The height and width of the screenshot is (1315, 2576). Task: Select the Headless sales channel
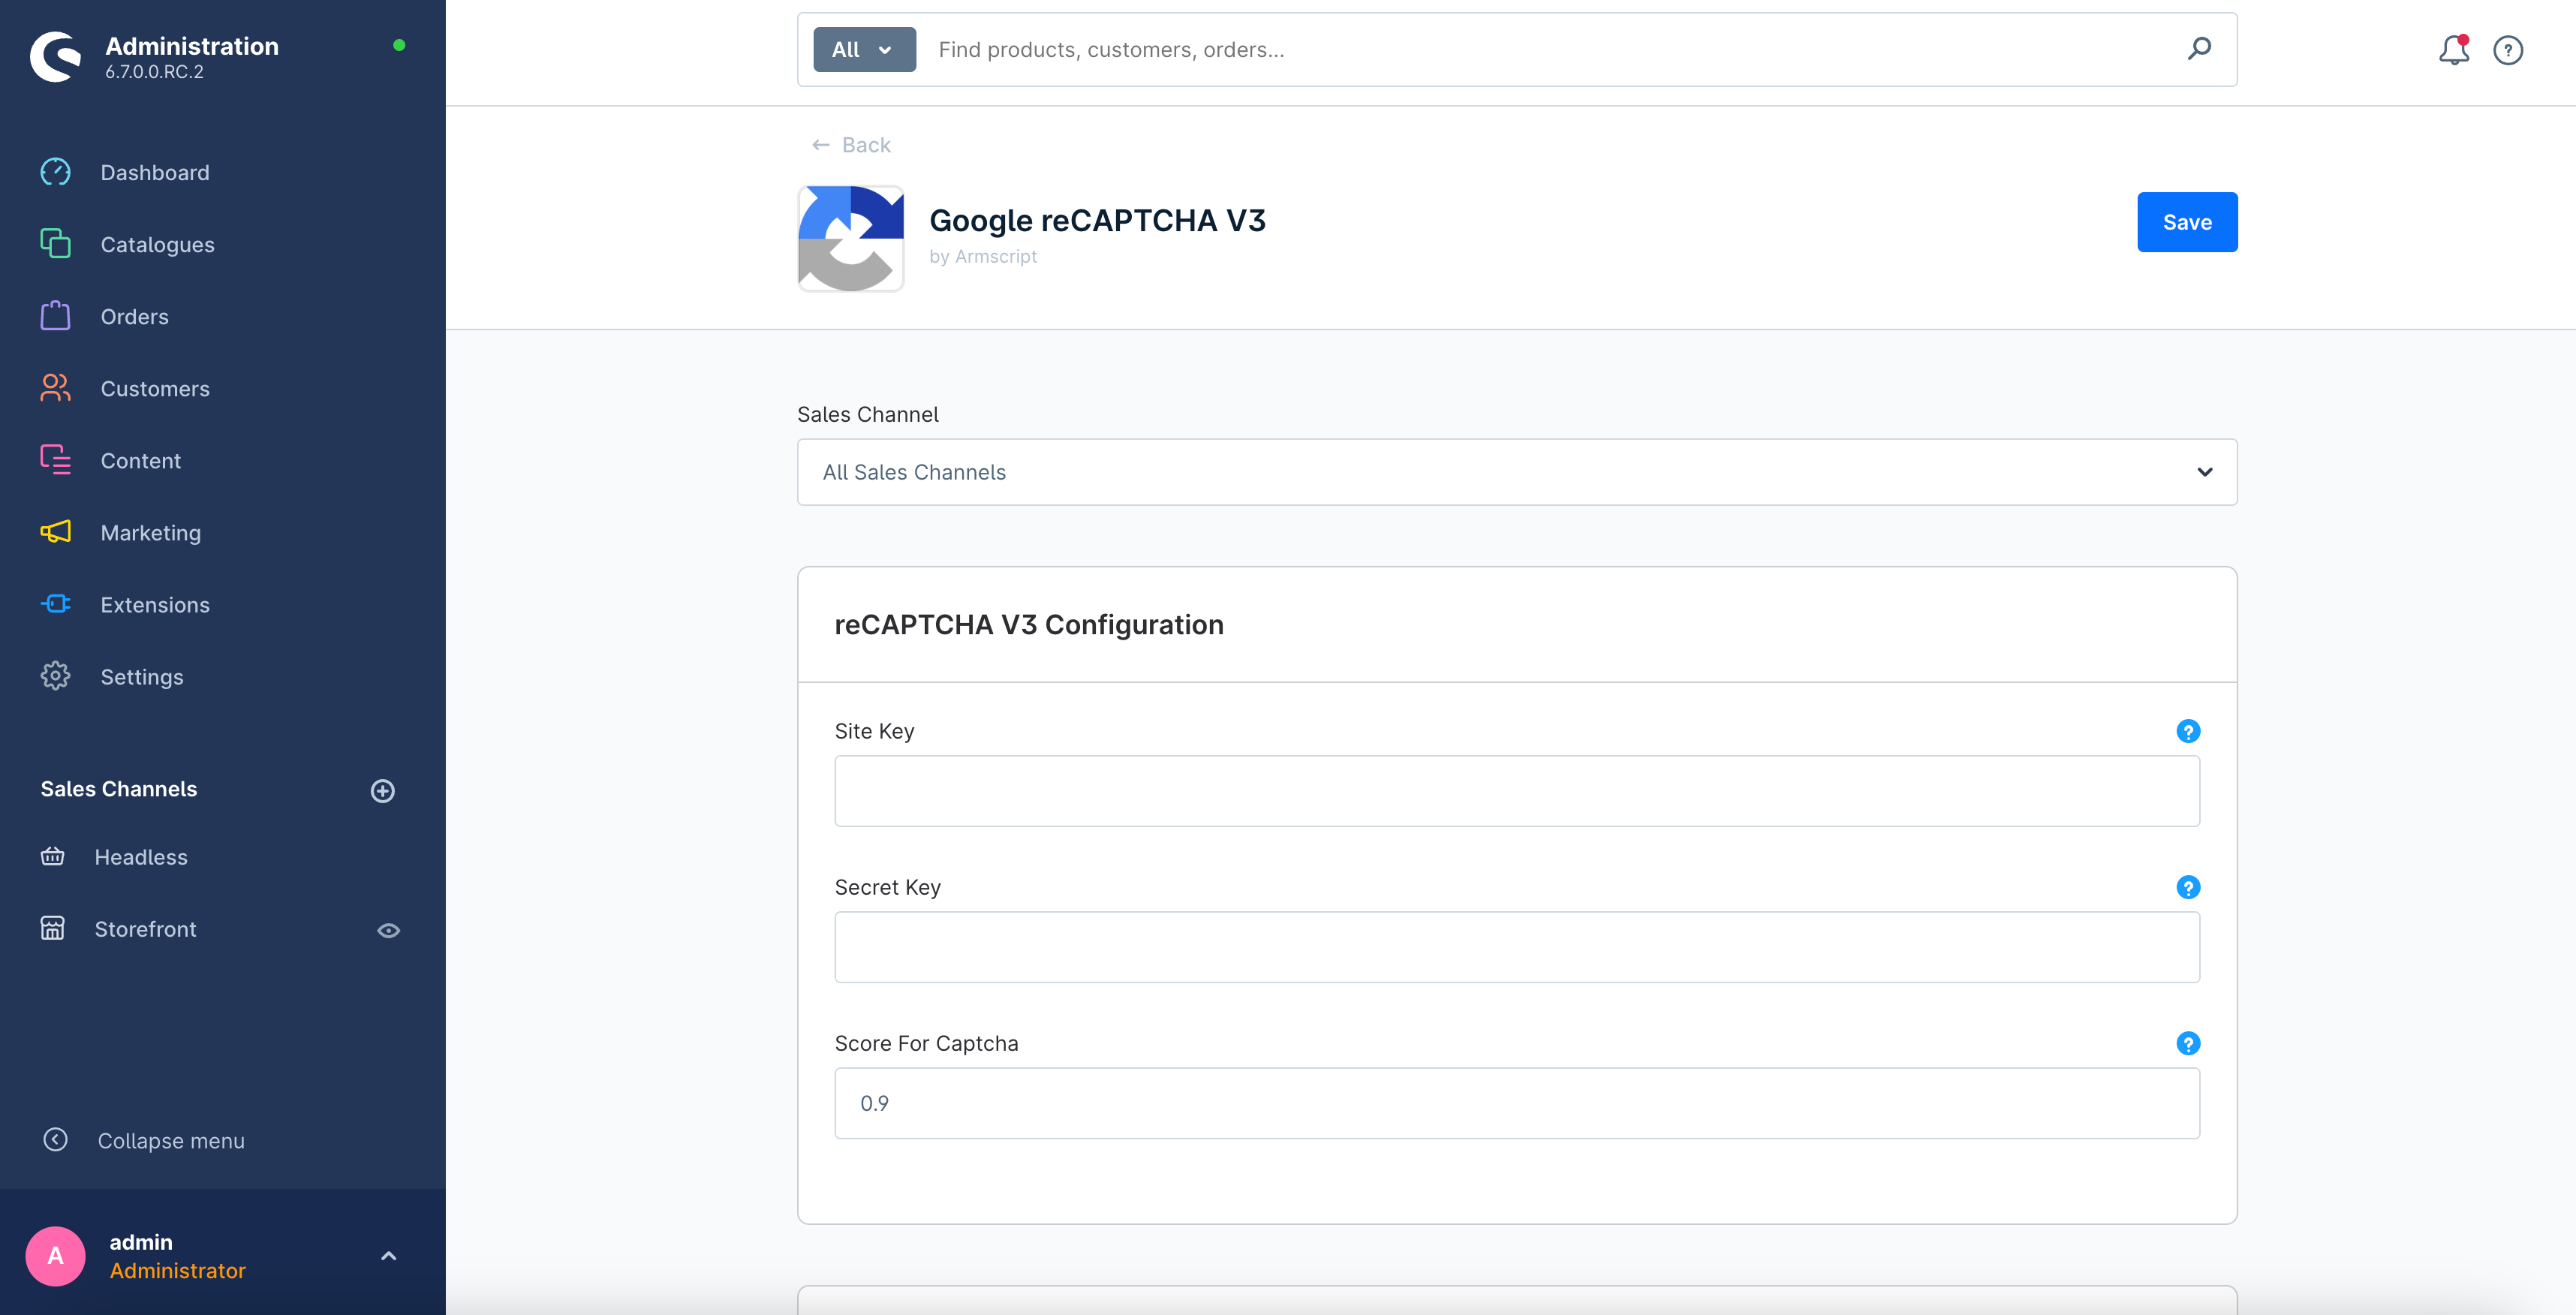[x=141, y=856]
